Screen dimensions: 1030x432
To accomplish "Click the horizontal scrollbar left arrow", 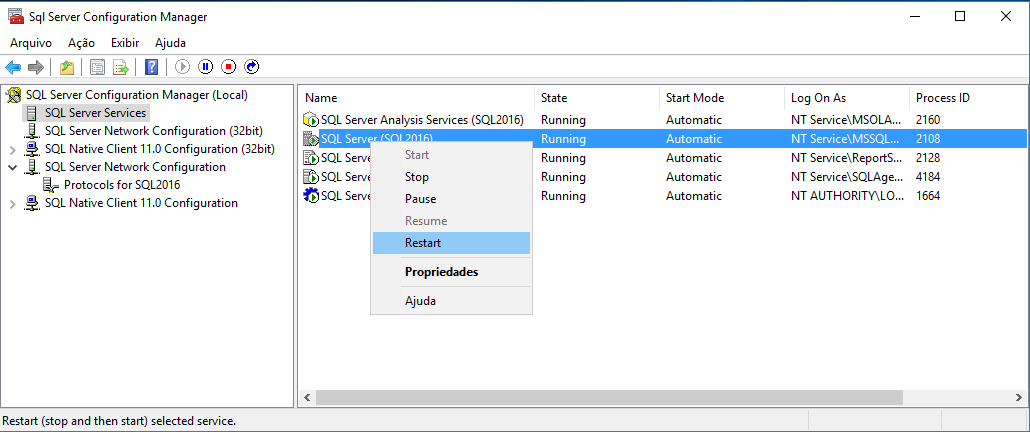I will click(307, 397).
